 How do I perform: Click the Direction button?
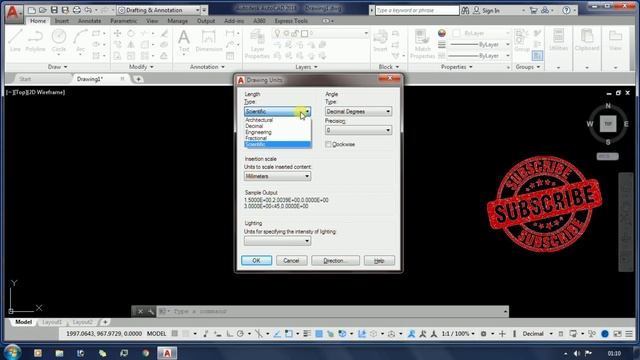336,261
